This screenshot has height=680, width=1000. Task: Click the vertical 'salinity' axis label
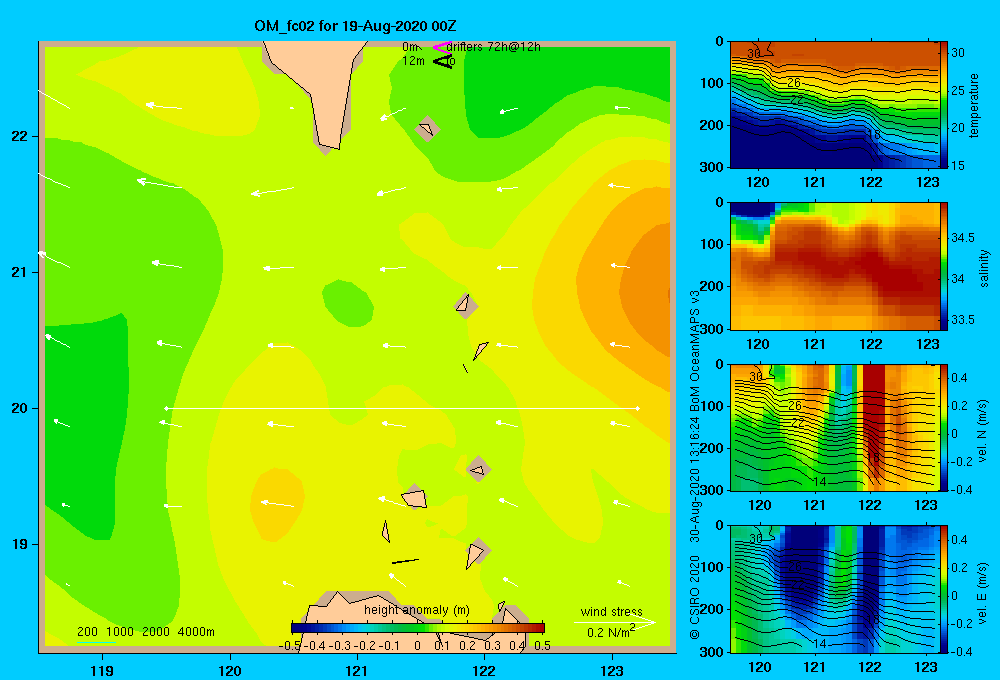click(x=984, y=268)
